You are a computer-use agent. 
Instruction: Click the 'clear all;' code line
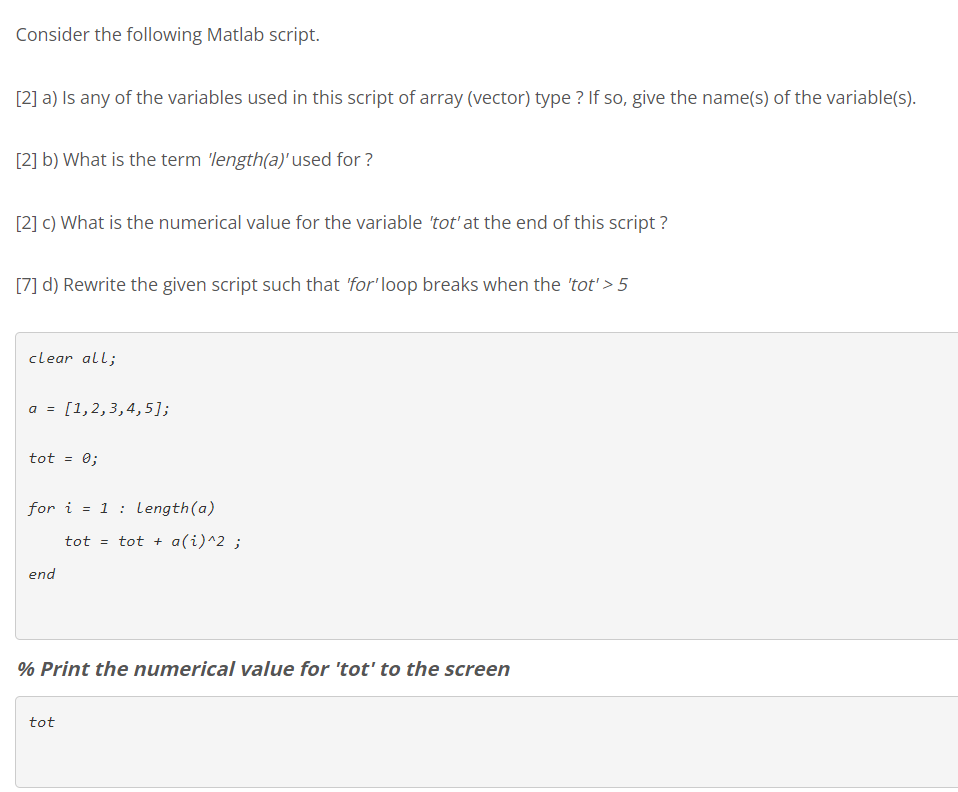[72, 358]
